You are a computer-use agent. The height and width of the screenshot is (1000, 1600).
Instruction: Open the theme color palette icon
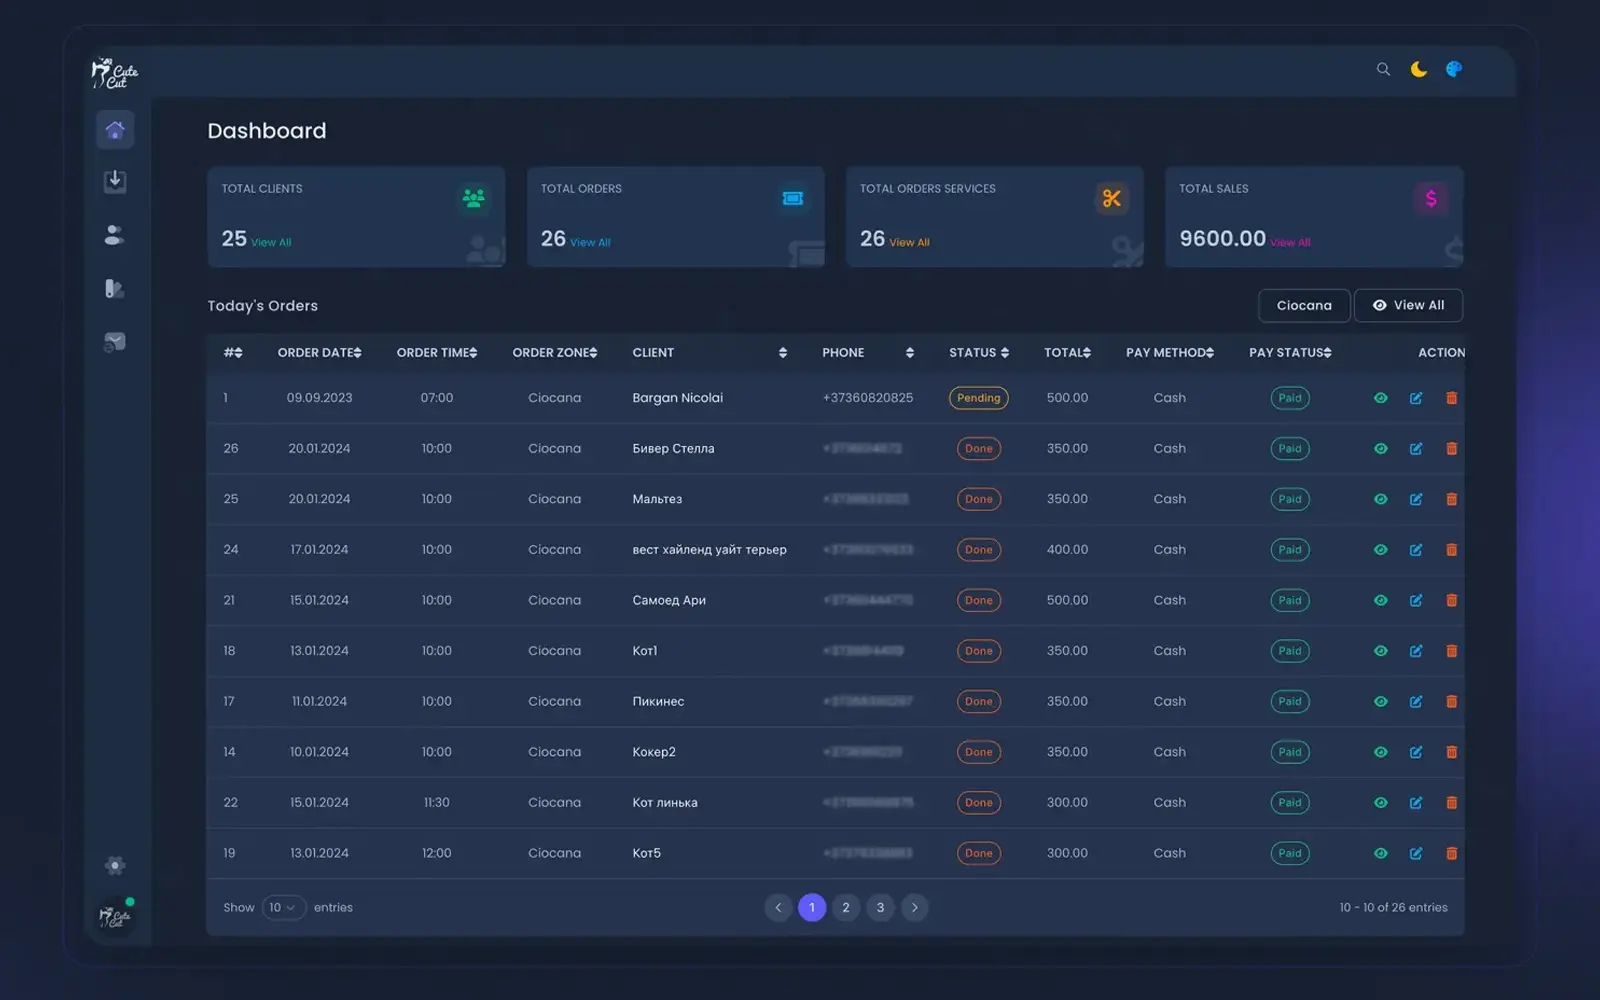tap(1454, 69)
